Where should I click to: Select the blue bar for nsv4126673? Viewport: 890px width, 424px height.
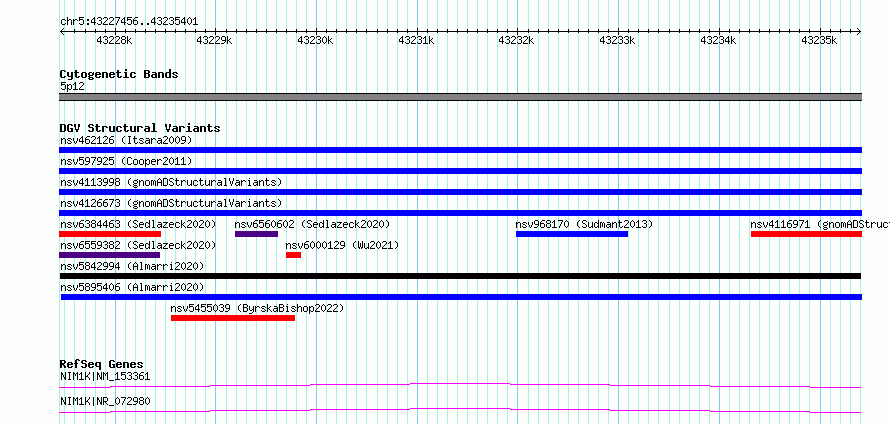[461, 213]
